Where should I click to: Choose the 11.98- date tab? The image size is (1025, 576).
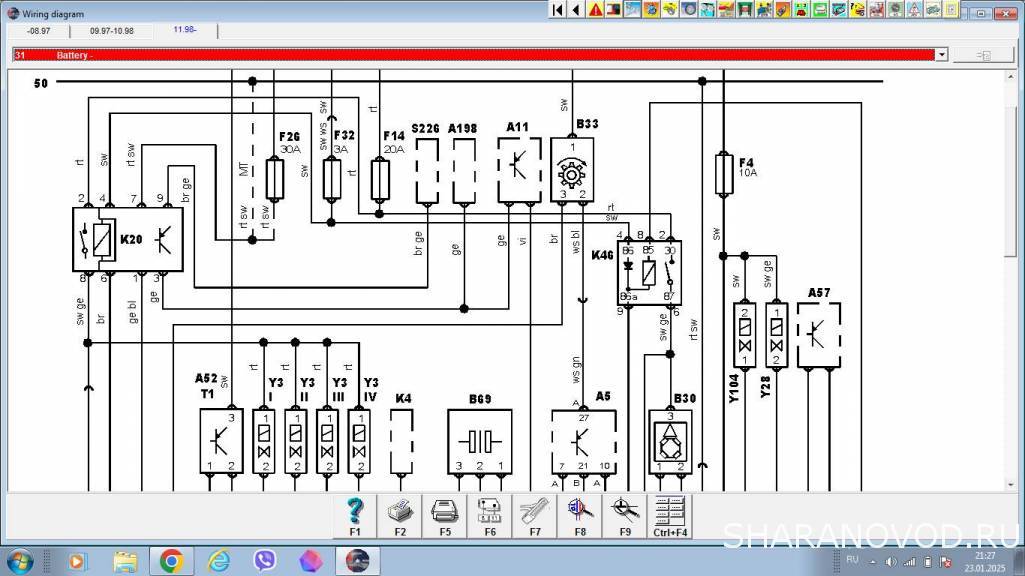(x=185, y=30)
